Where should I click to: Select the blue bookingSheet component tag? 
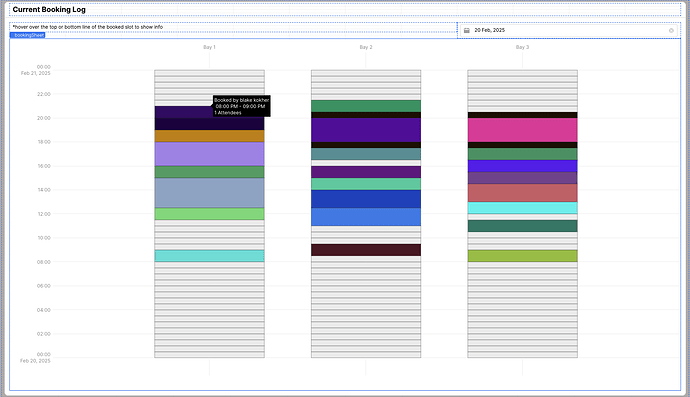tap(27, 35)
